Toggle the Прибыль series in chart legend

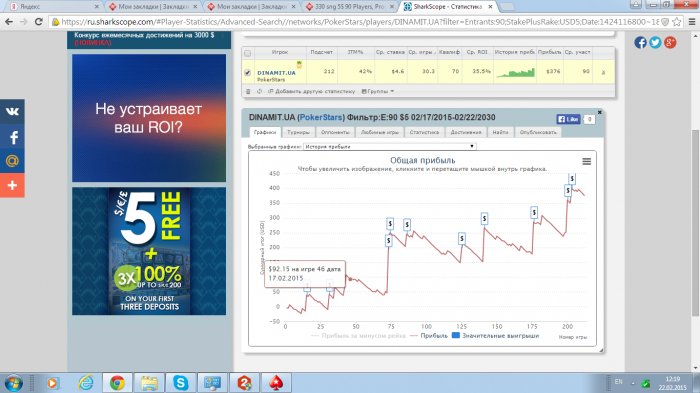(428, 335)
